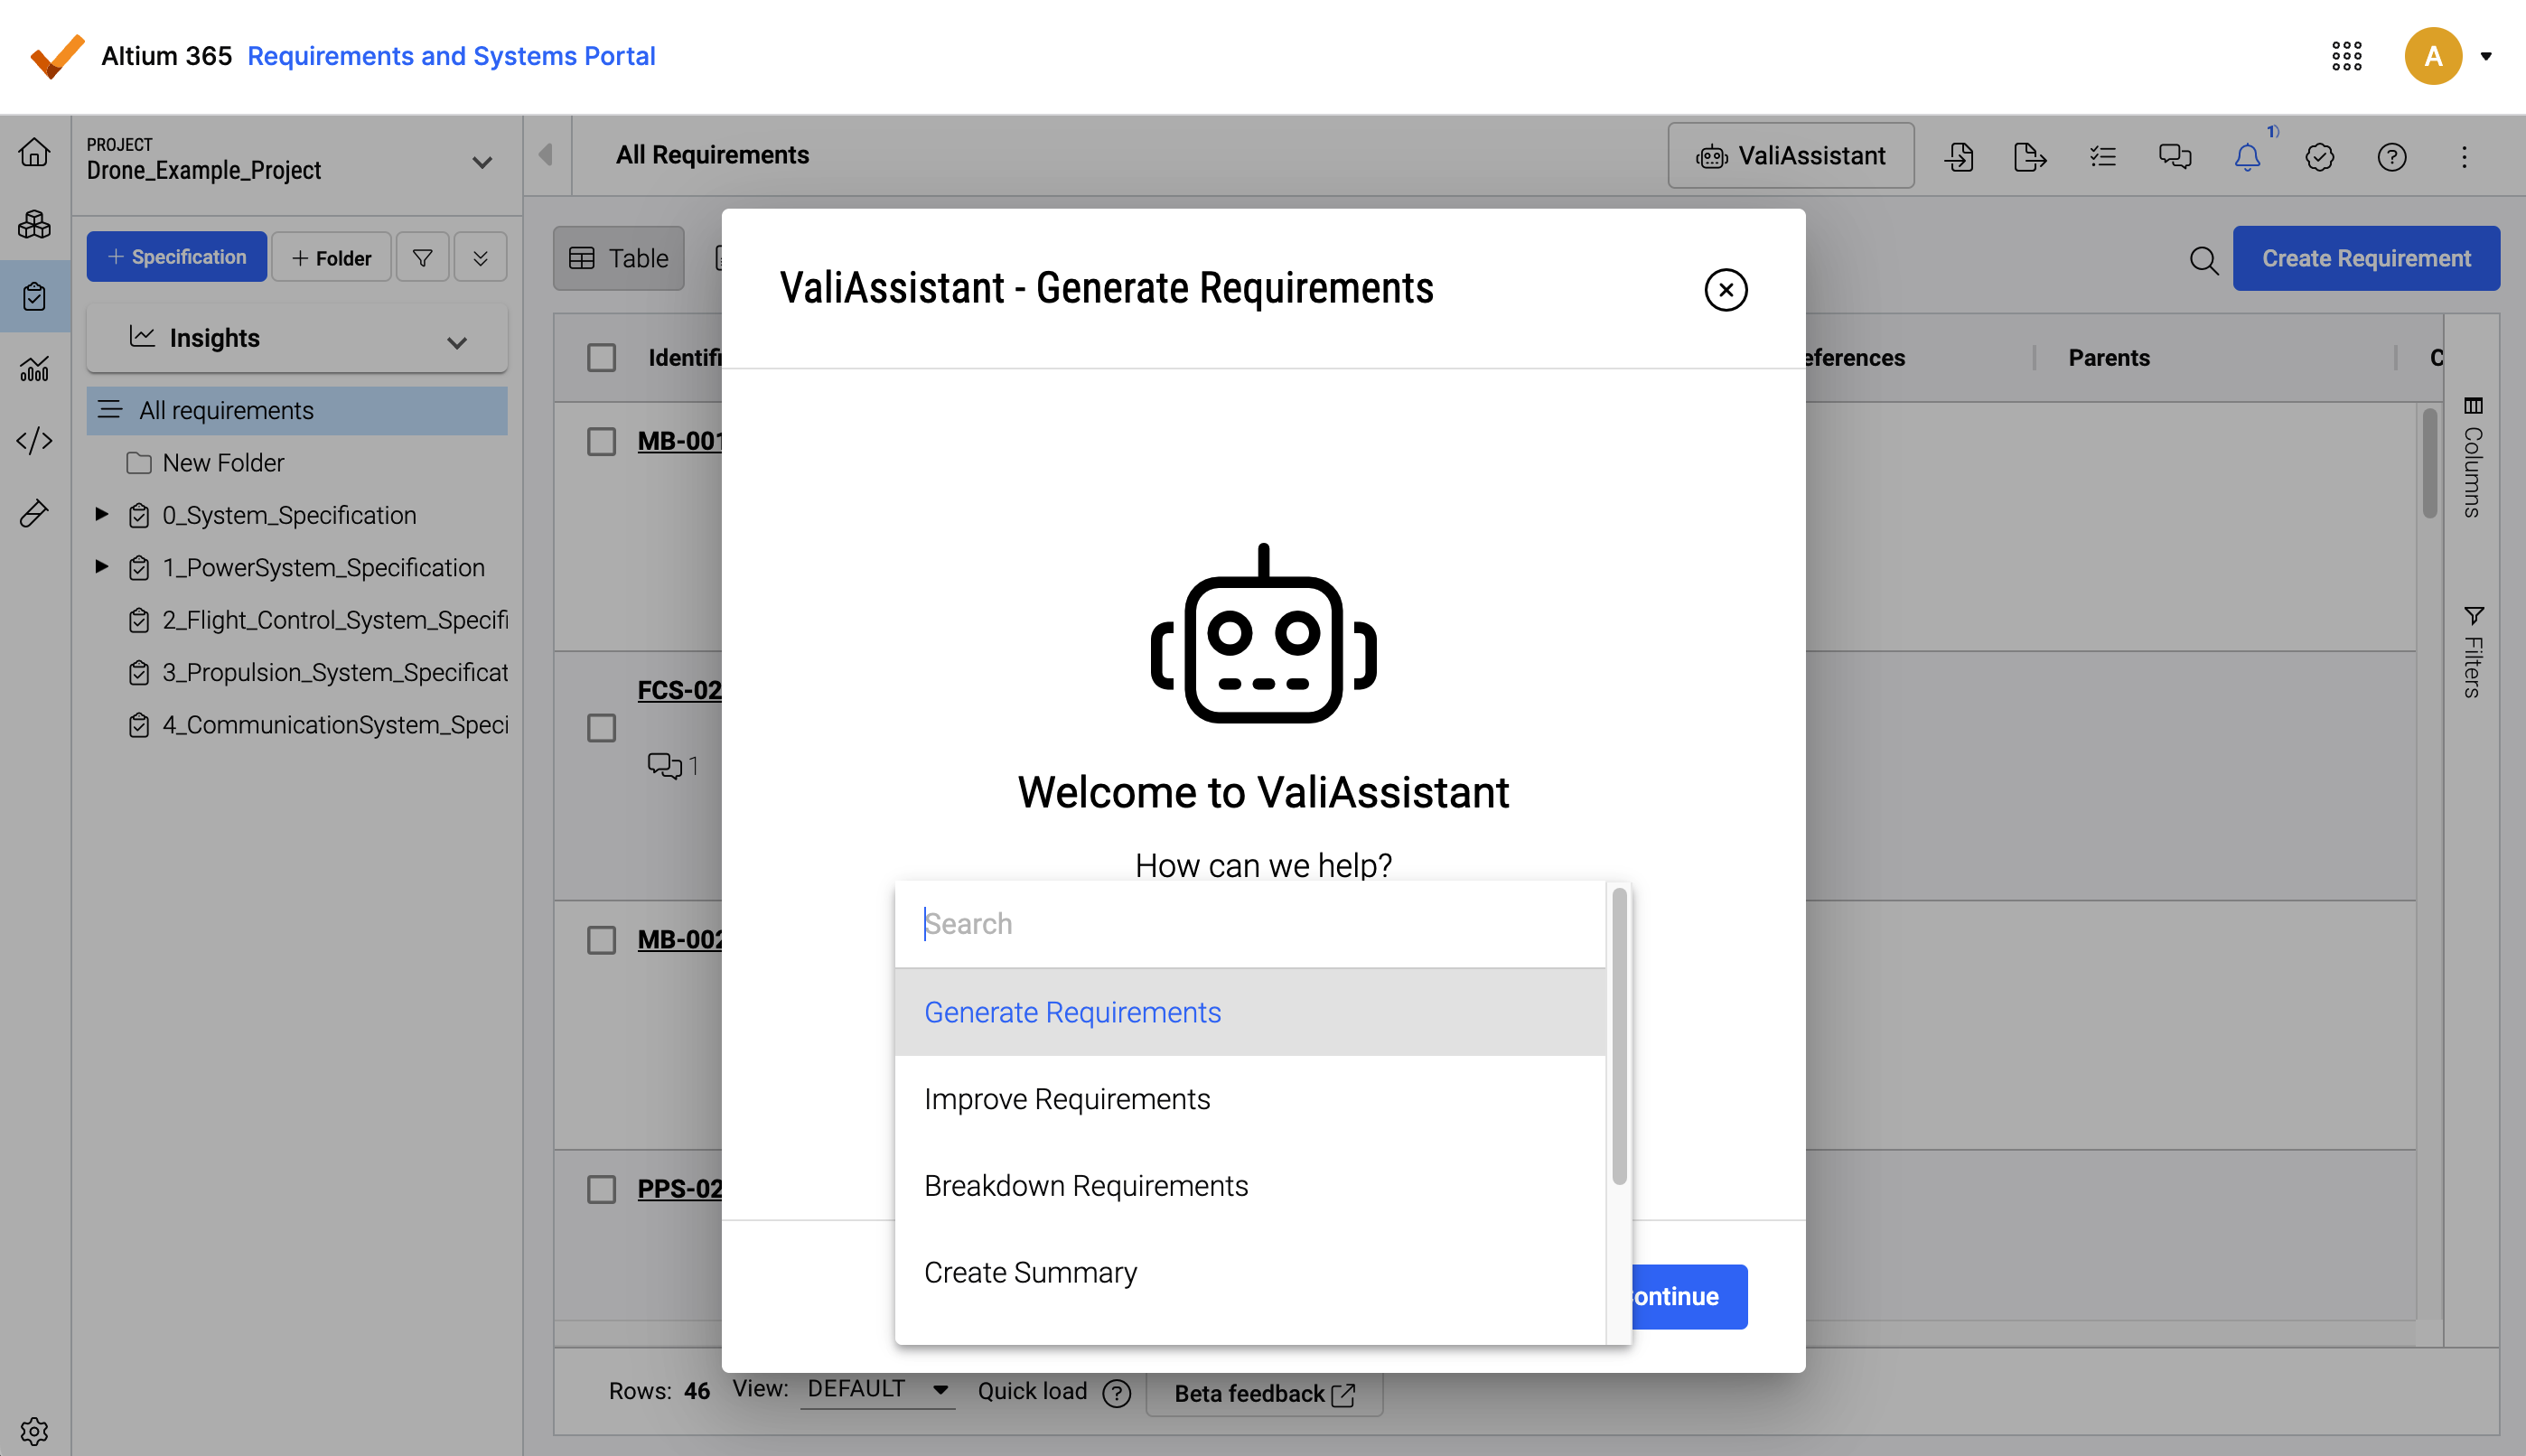Open the comments chat bubbles icon
The height and width of the screenshot is (1456, 2526).
click(x=2174, y=157)
